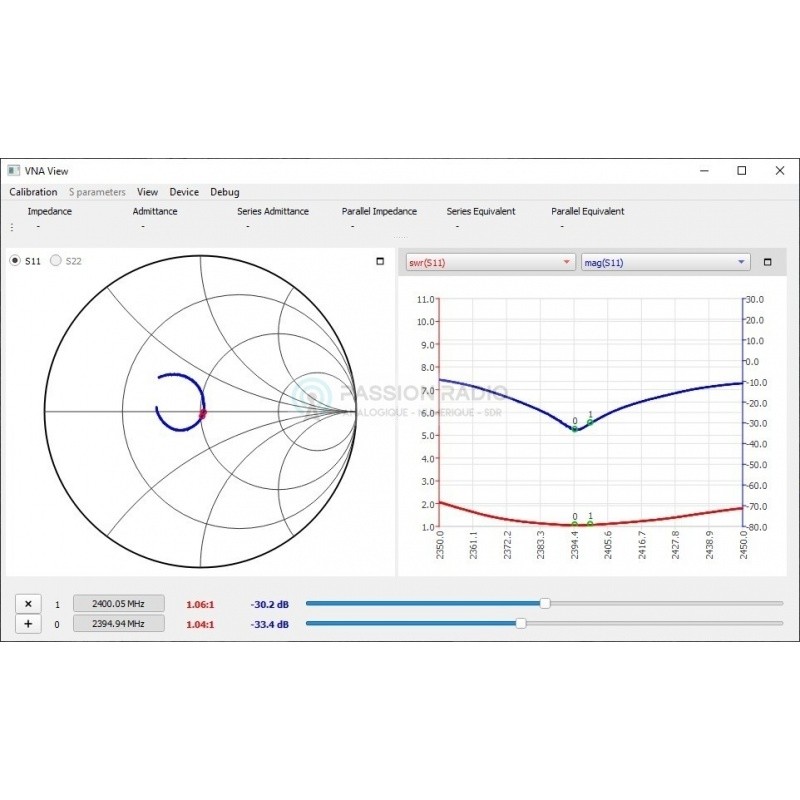Click the Parallel Equivalent label
800x800 pixels.
588,211
